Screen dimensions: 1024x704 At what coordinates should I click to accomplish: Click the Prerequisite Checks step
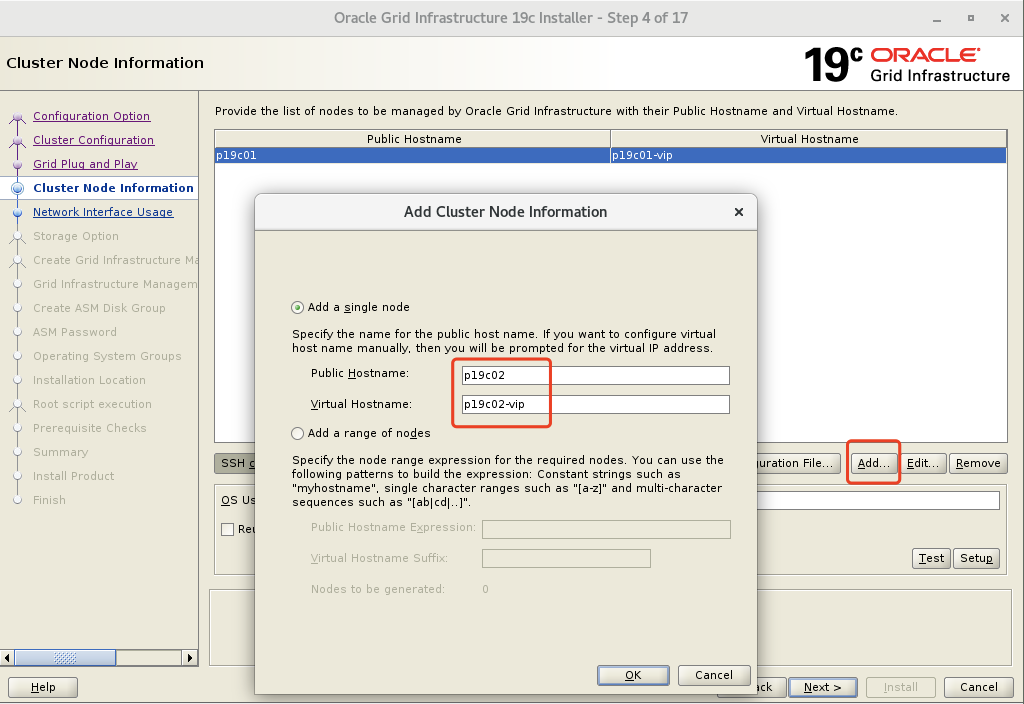tap(89, 428)
